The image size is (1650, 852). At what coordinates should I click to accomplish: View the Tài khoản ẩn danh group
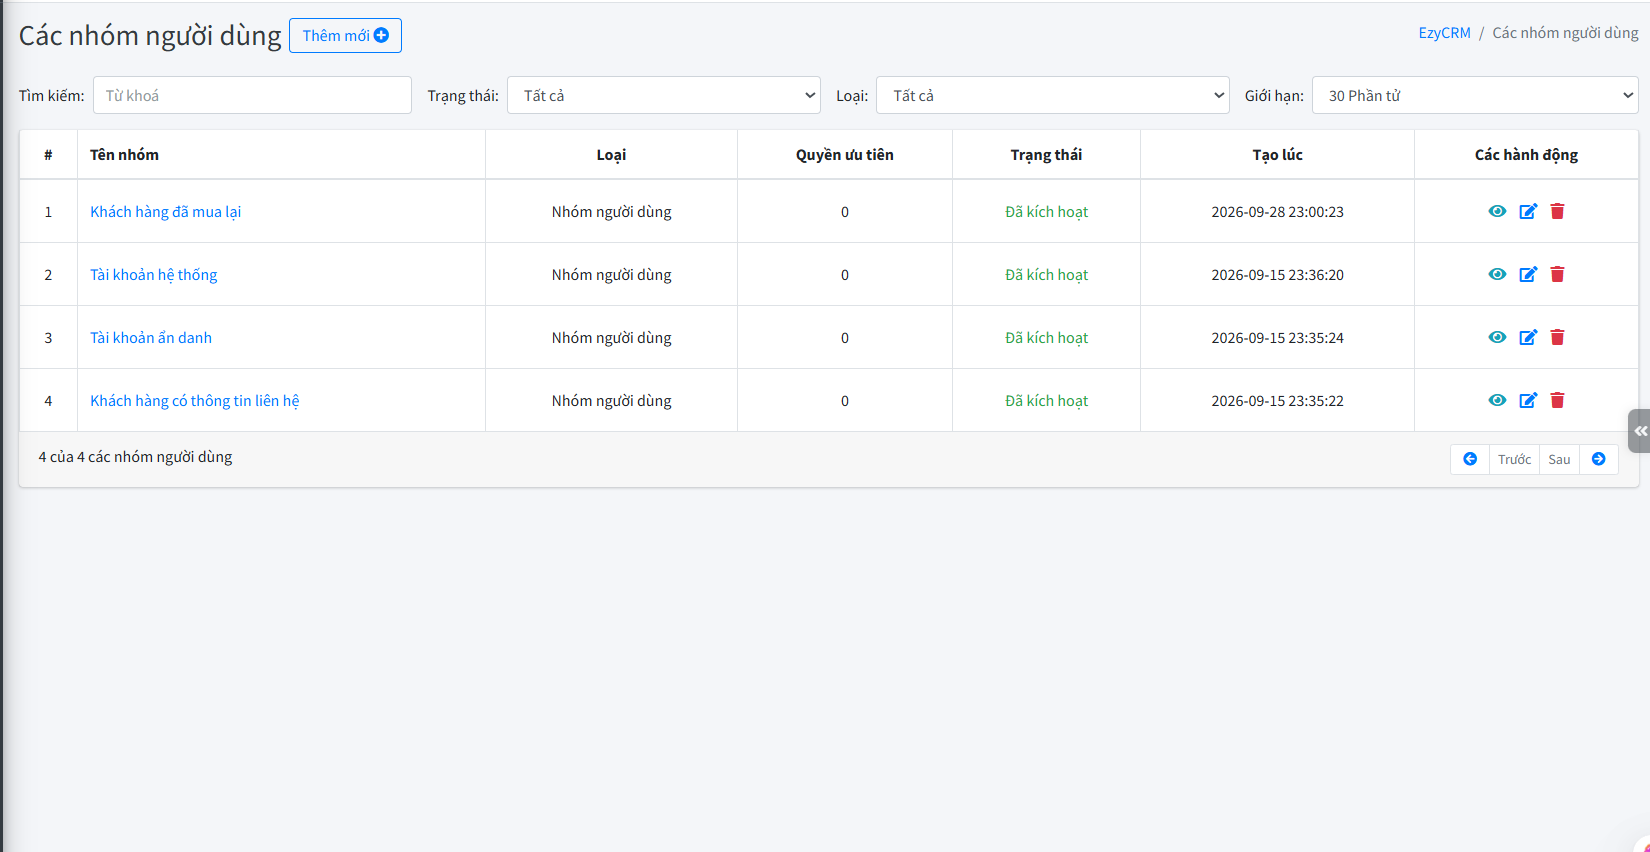pos(1497,337)
